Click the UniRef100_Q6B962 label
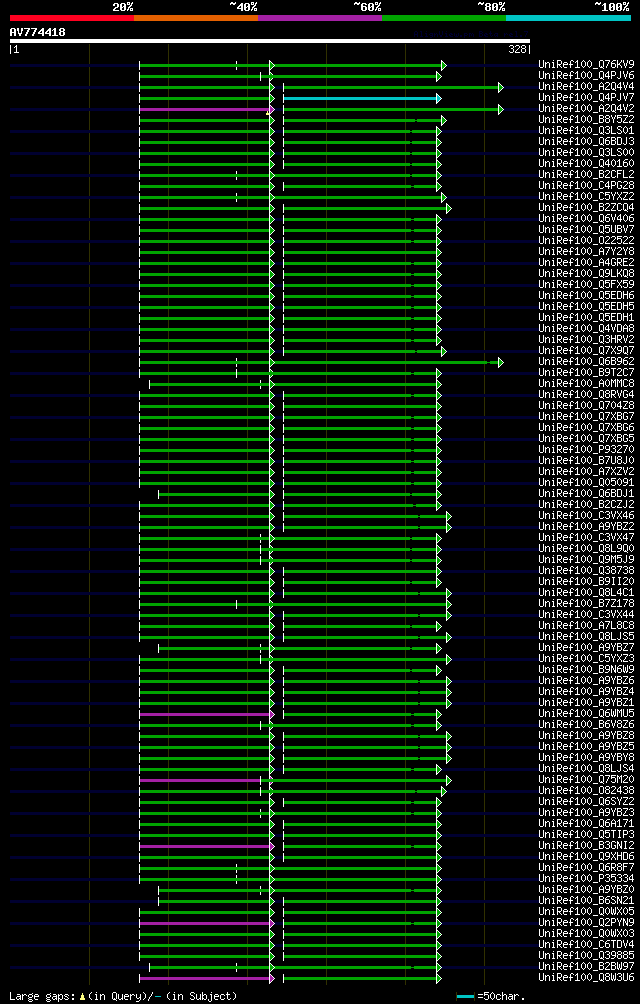Screen dimensions: 640x1004 586,362
